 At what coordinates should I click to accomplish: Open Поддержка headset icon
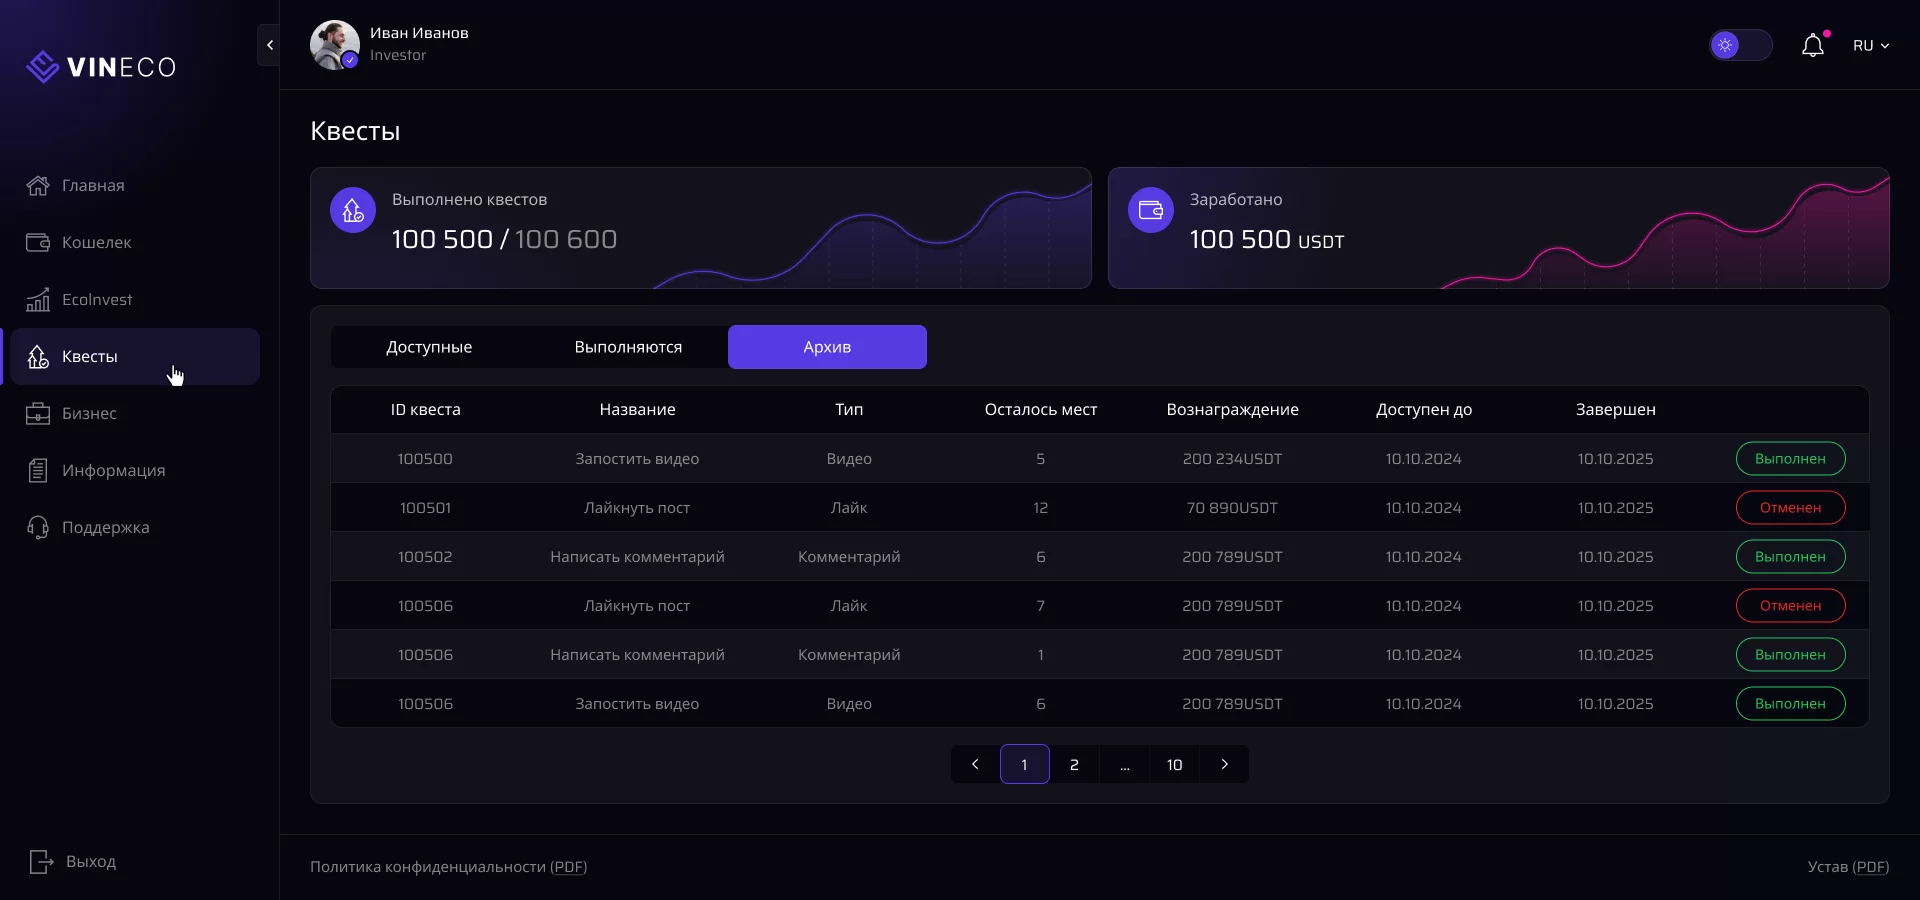pos(38,528)
